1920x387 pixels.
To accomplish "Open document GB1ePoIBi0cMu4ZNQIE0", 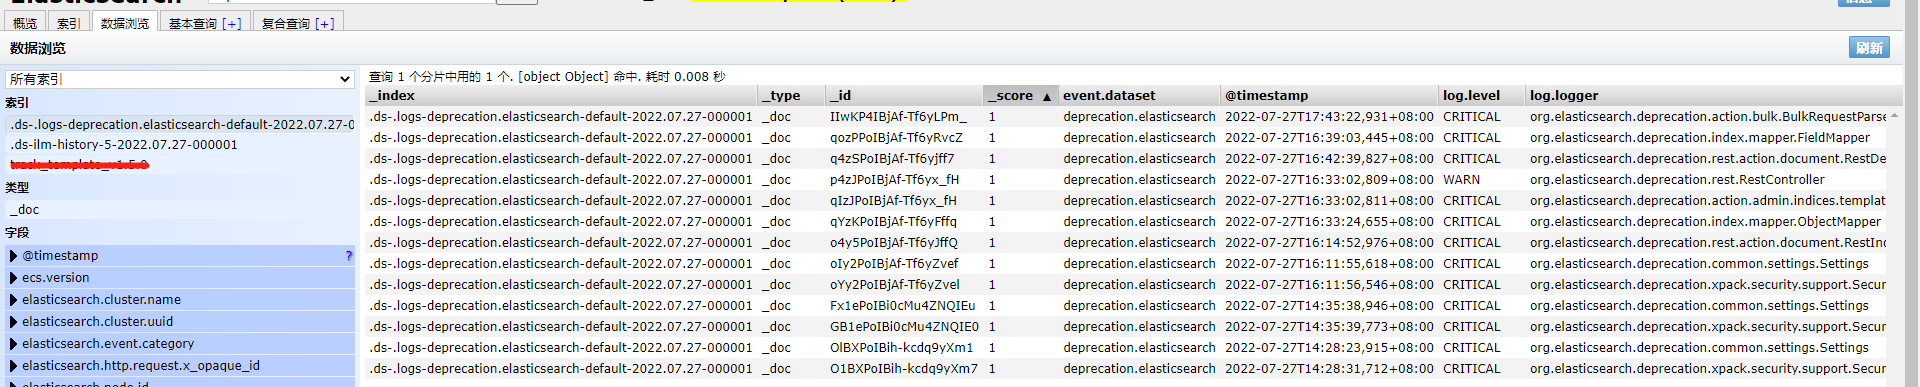I will [x=904, y=327].
